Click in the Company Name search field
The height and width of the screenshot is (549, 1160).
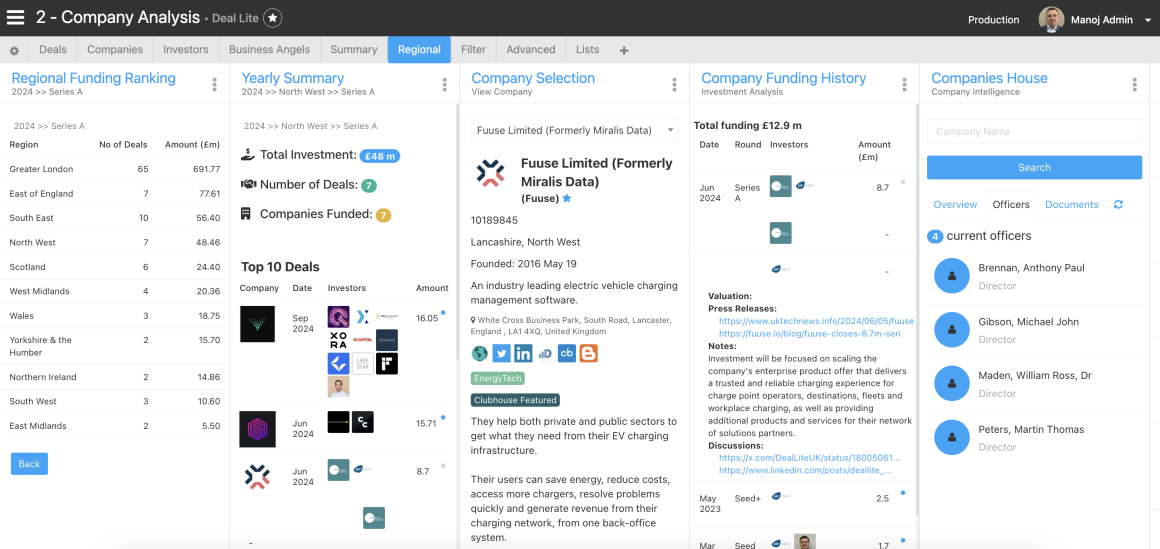click(1034, 132)
